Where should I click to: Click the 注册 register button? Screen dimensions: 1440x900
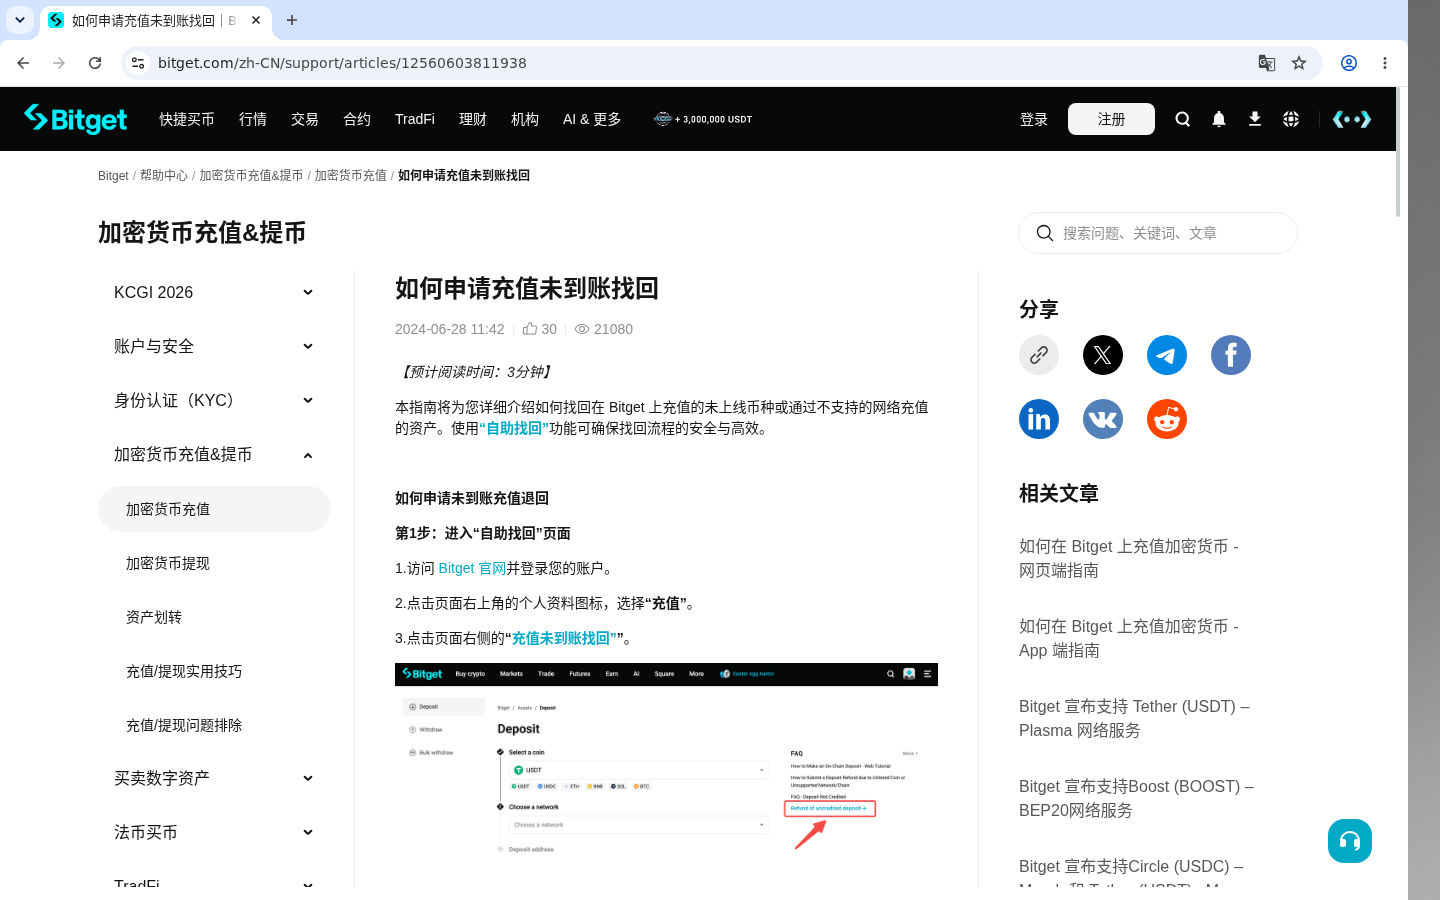(1111, 119)
